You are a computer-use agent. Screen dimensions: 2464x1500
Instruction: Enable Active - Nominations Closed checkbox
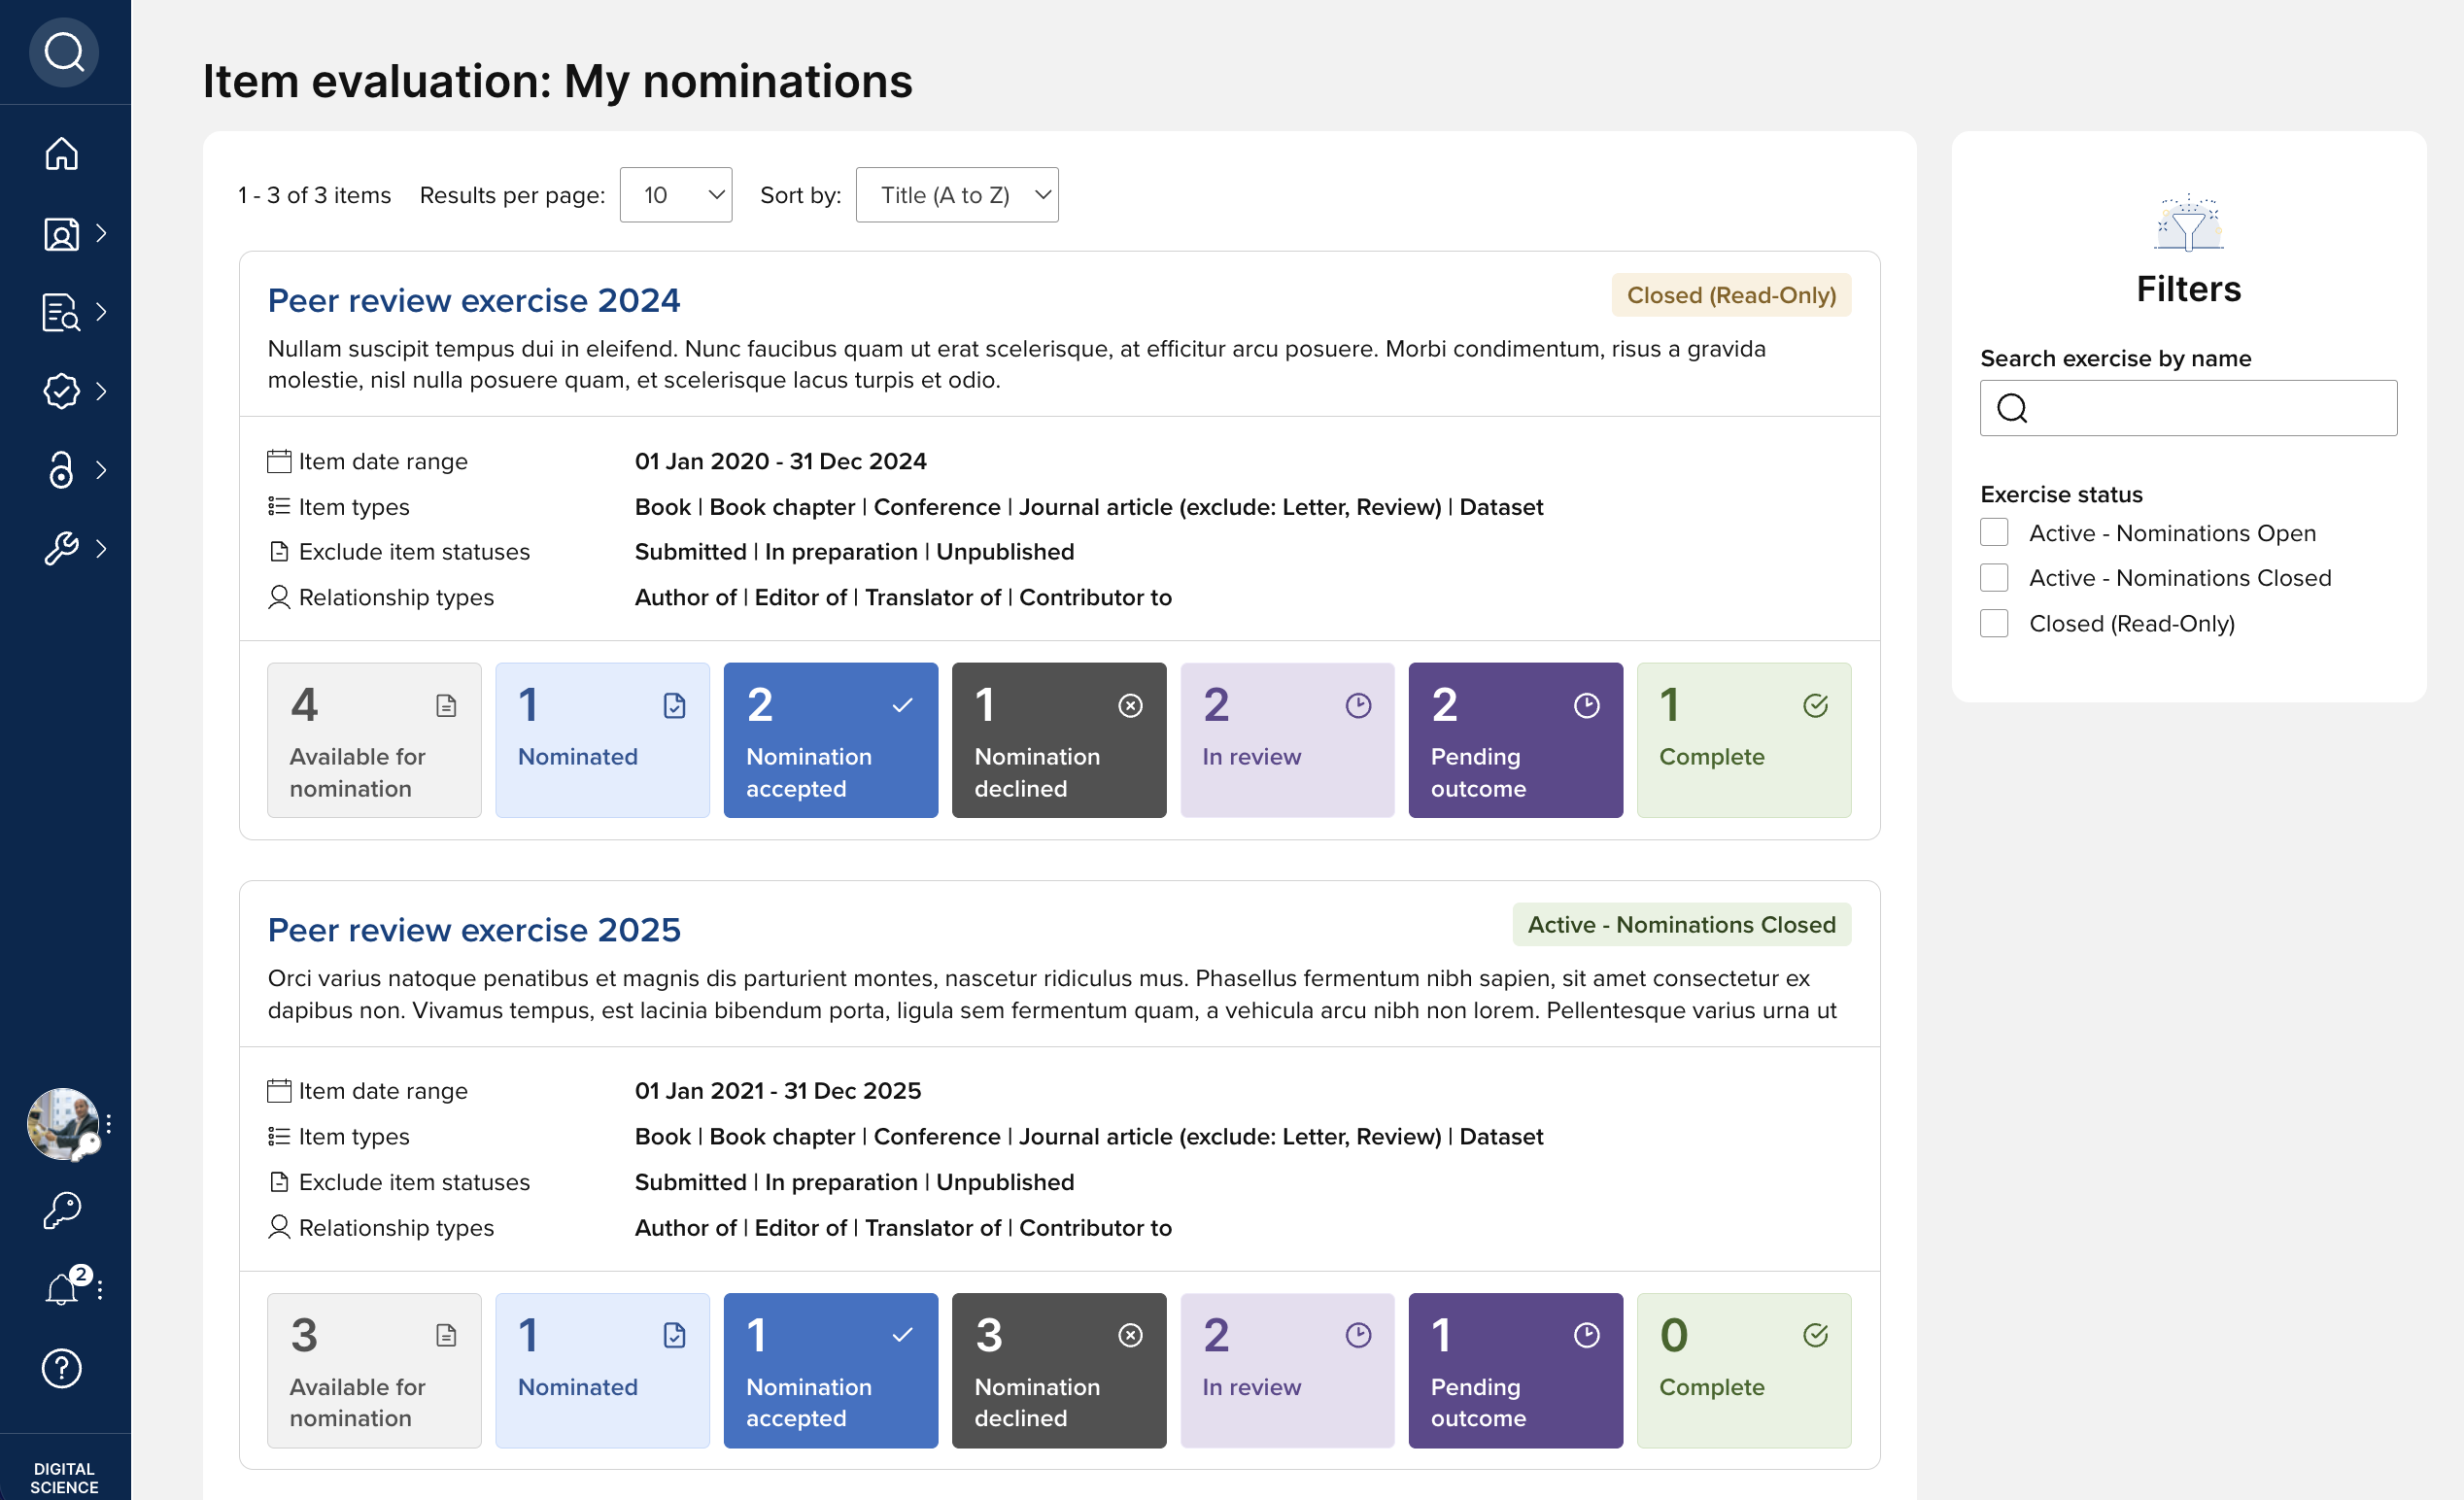[1994, 578]
